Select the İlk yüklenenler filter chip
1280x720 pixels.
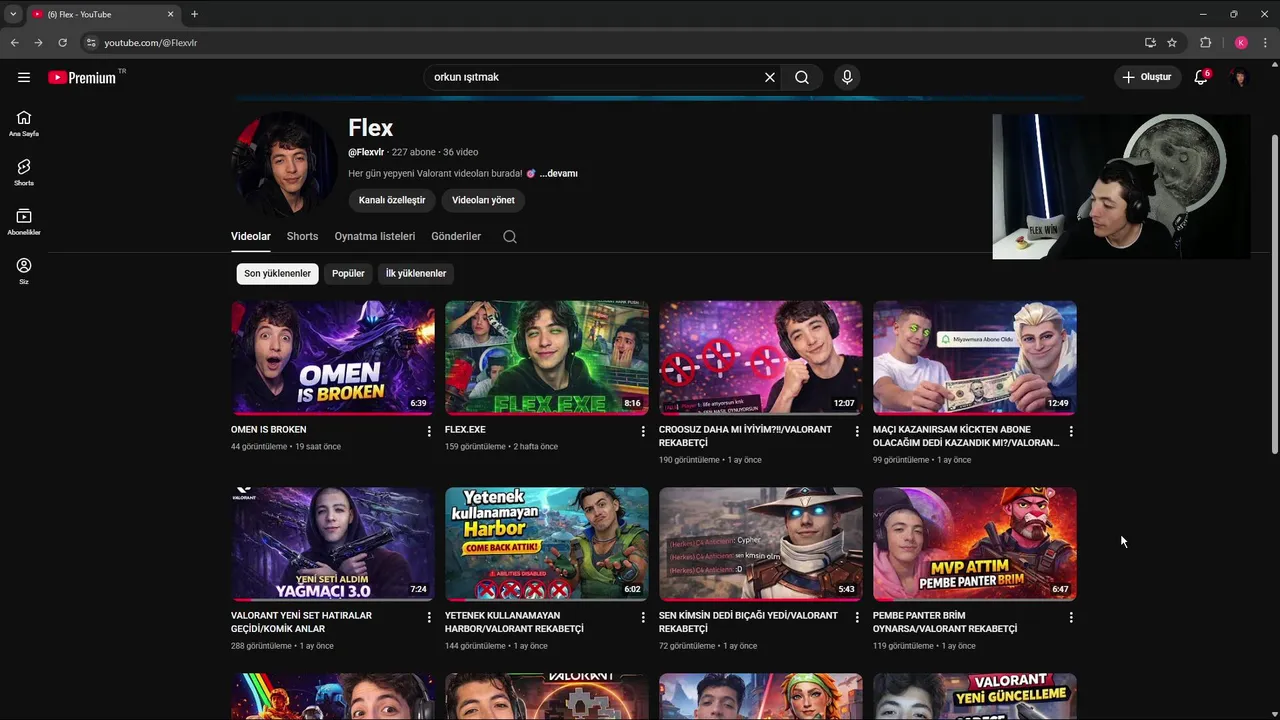pos(416,273)
